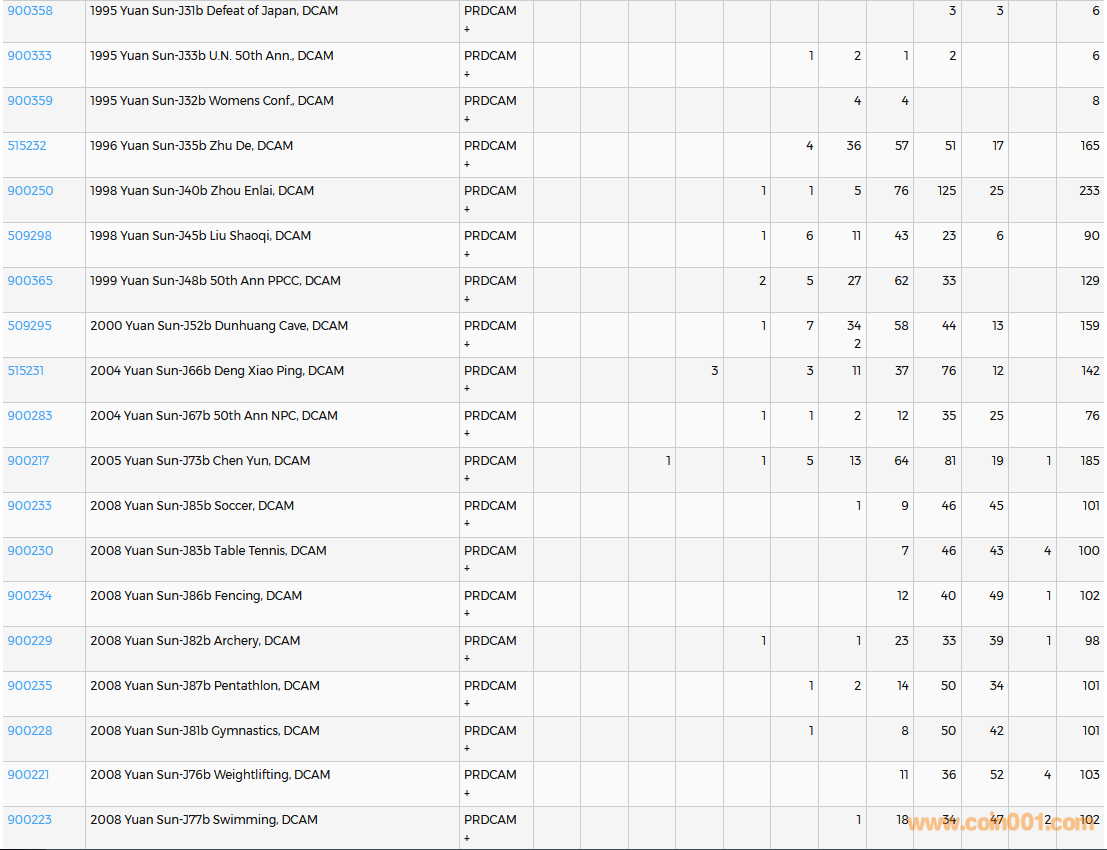Open coin ID link 900358
Viewport: 1107px width, 850px height.
[x=30, y=11]
